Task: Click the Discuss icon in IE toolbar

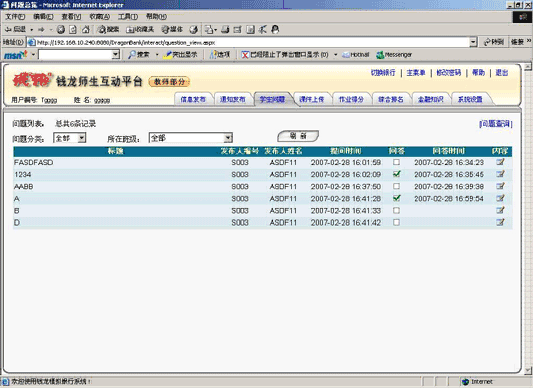Action: 250,30
